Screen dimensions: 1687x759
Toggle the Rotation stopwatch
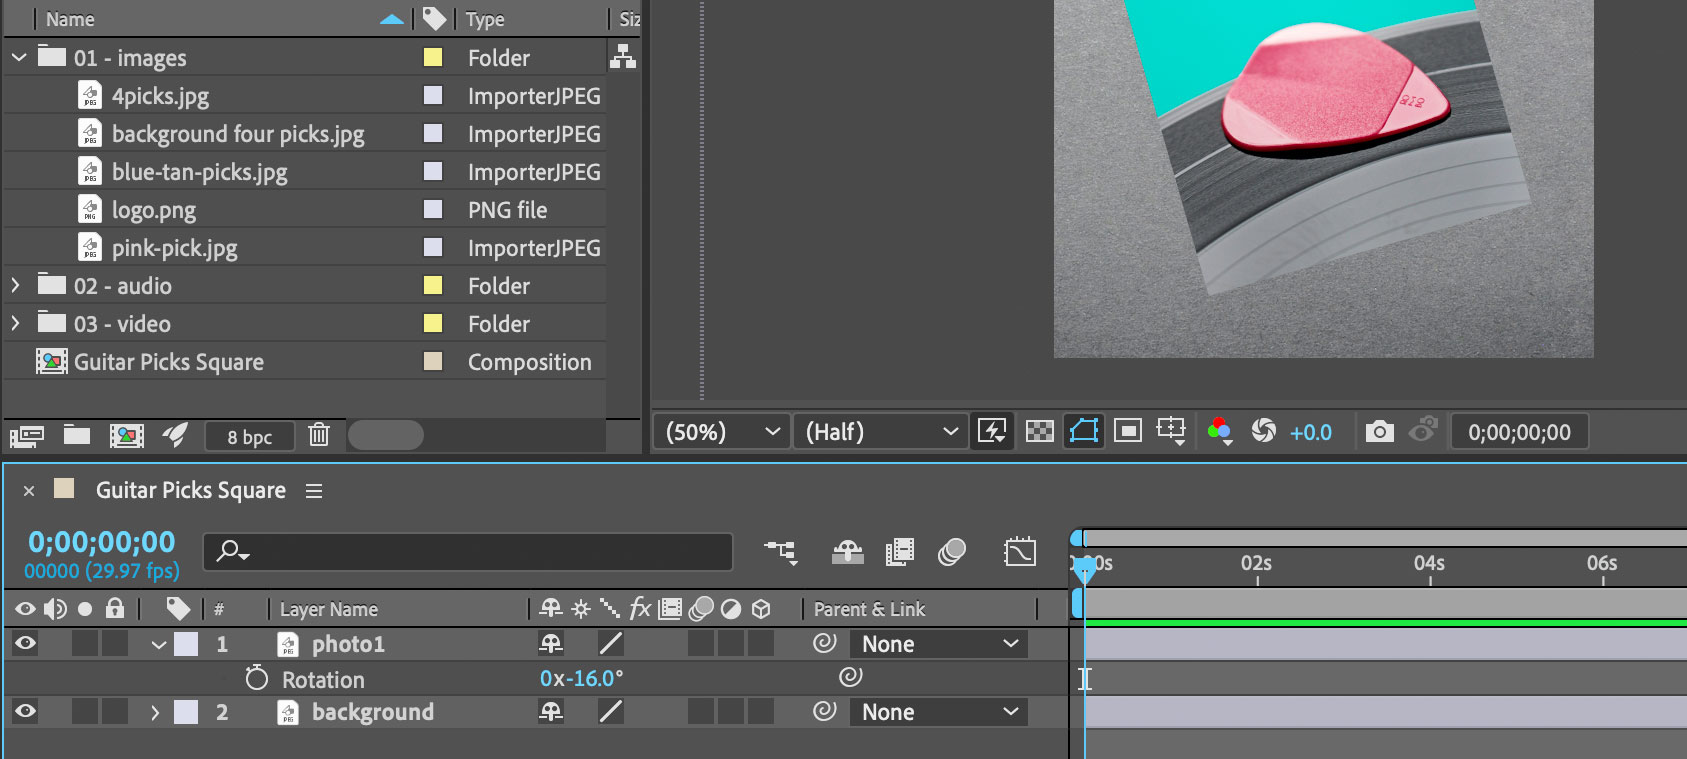[x=257, y=678]
